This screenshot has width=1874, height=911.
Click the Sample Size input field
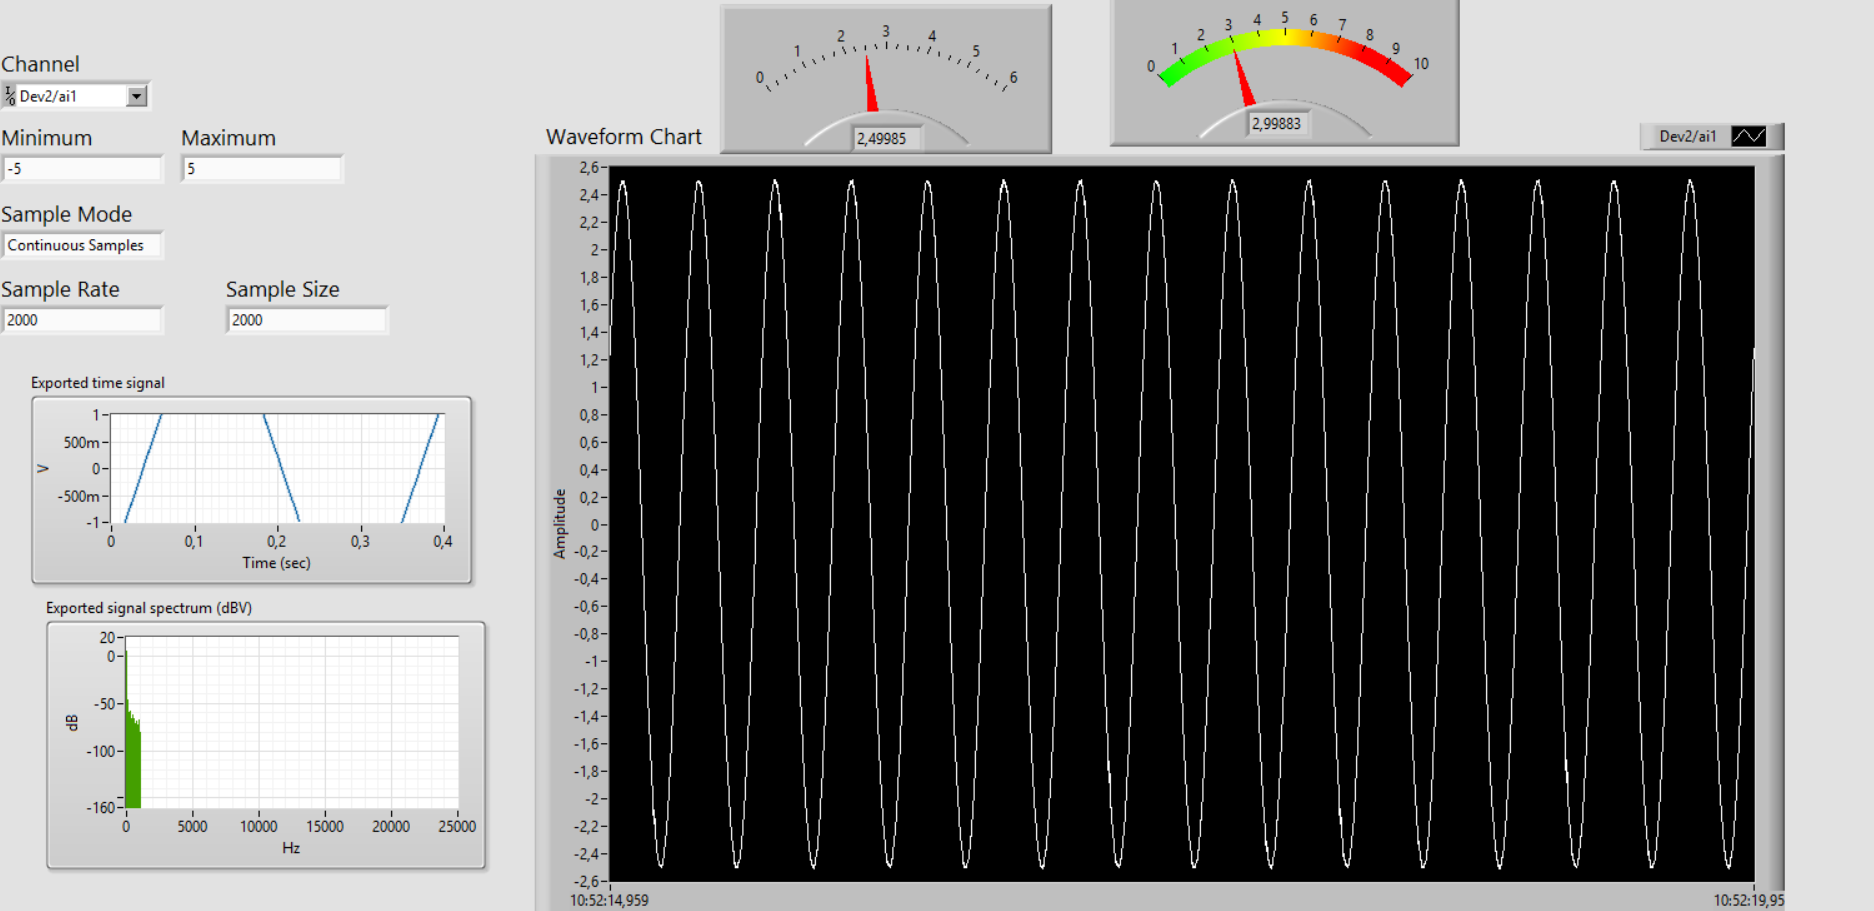click(305, 319)
